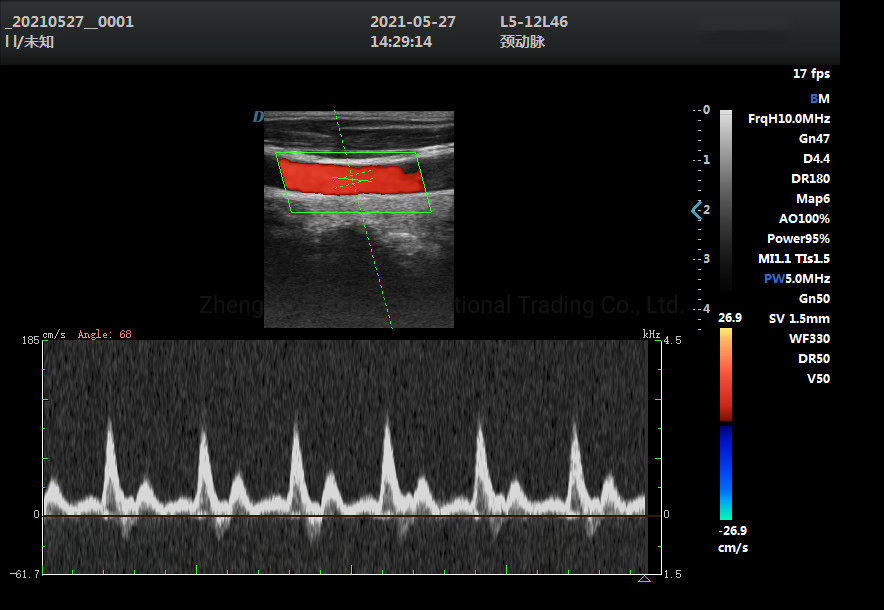Click the 未知 patient info text
The image size is (884, 610).
tap(39, 42)
